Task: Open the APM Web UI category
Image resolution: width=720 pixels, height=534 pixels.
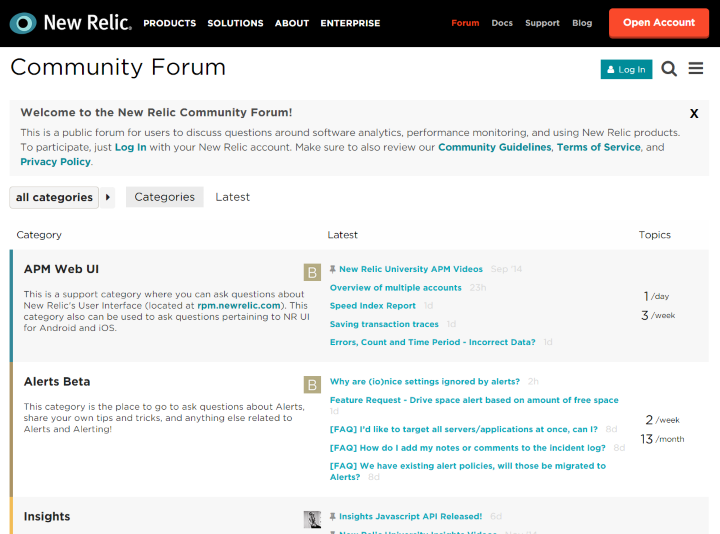Action: click(x=61, y=269)
